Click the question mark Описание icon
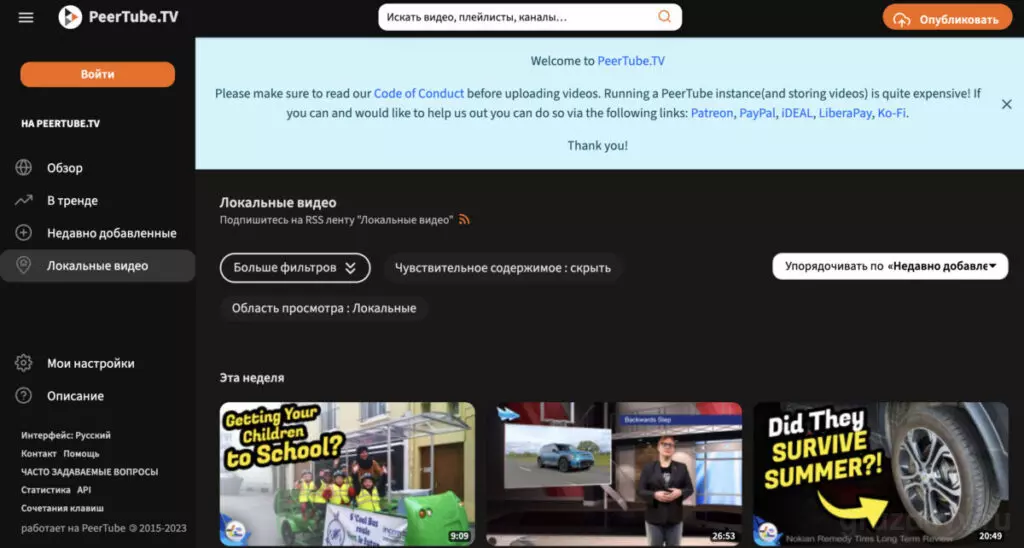The height and width of the screenshot is (548, 1024). pos(24,396)
